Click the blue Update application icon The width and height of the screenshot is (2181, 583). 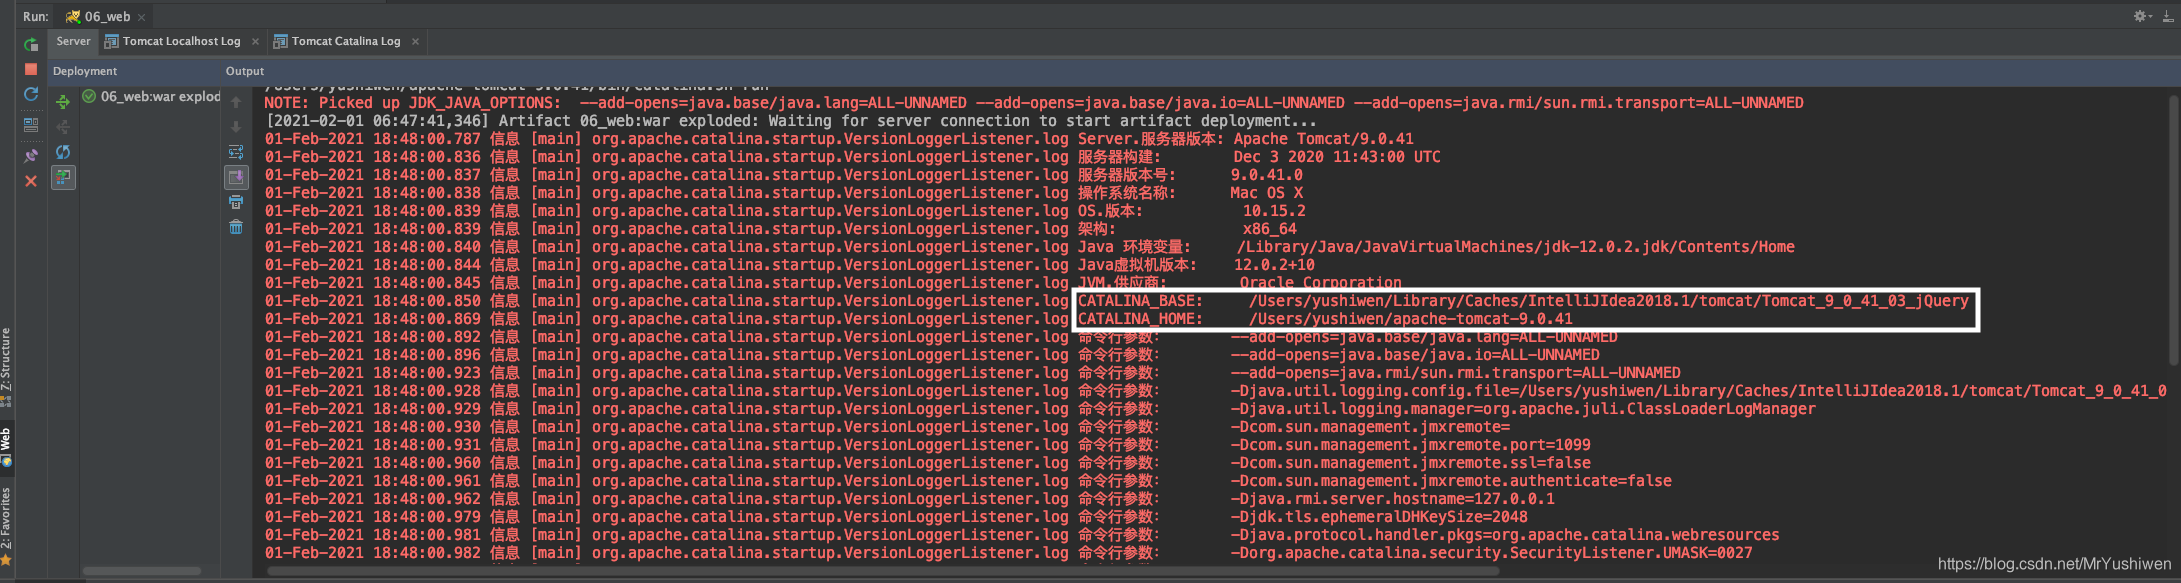(31, 94)
